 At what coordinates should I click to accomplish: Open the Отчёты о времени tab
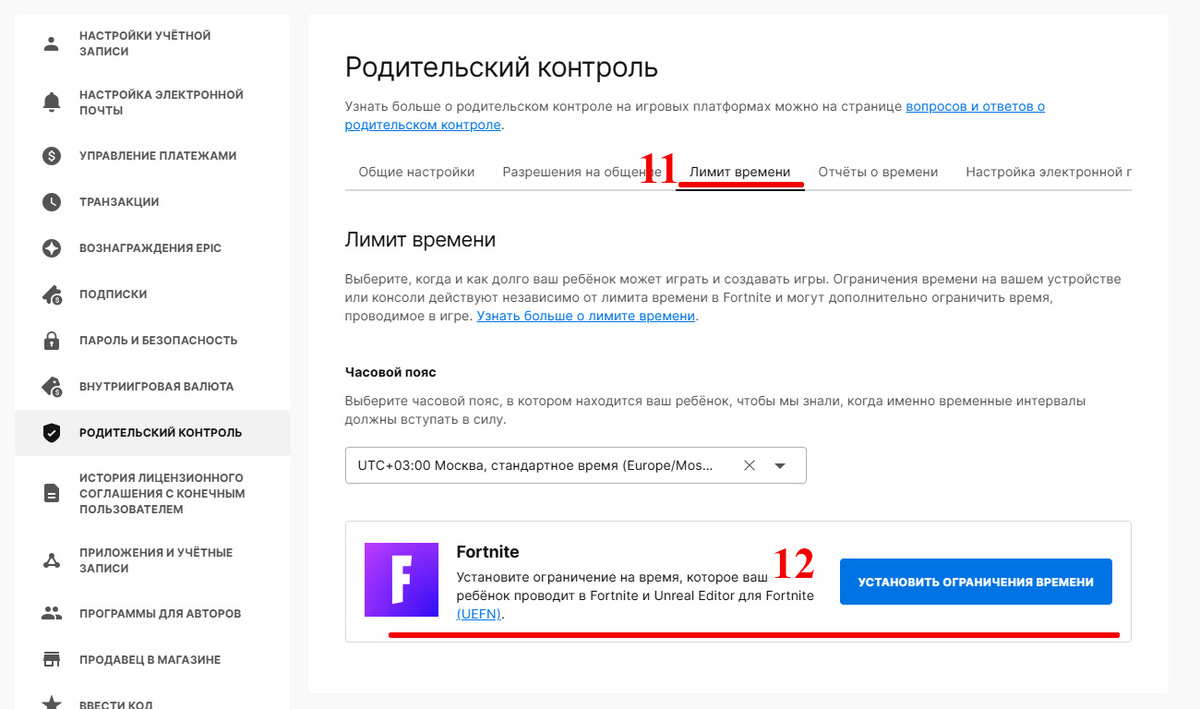[877, 172]
